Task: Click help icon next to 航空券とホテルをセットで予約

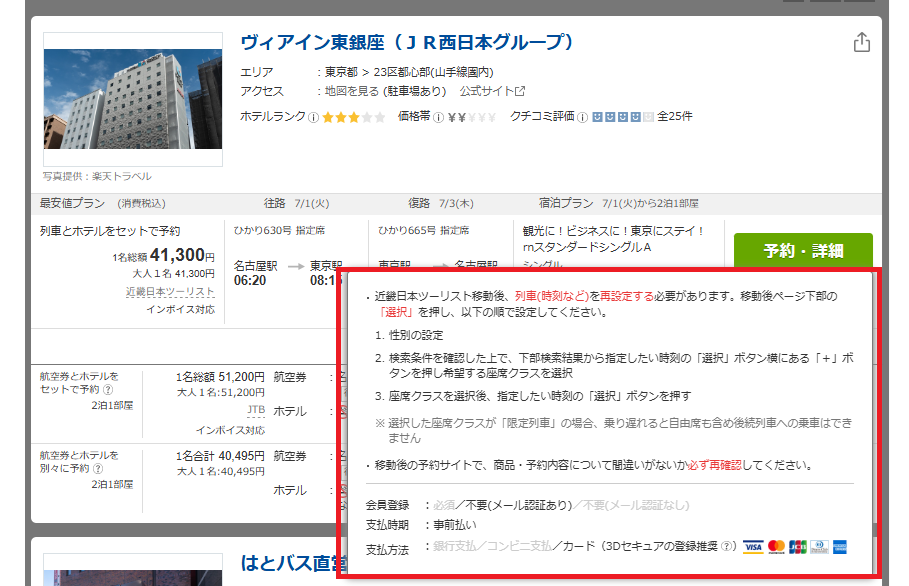Action: [x=108, y=391]
